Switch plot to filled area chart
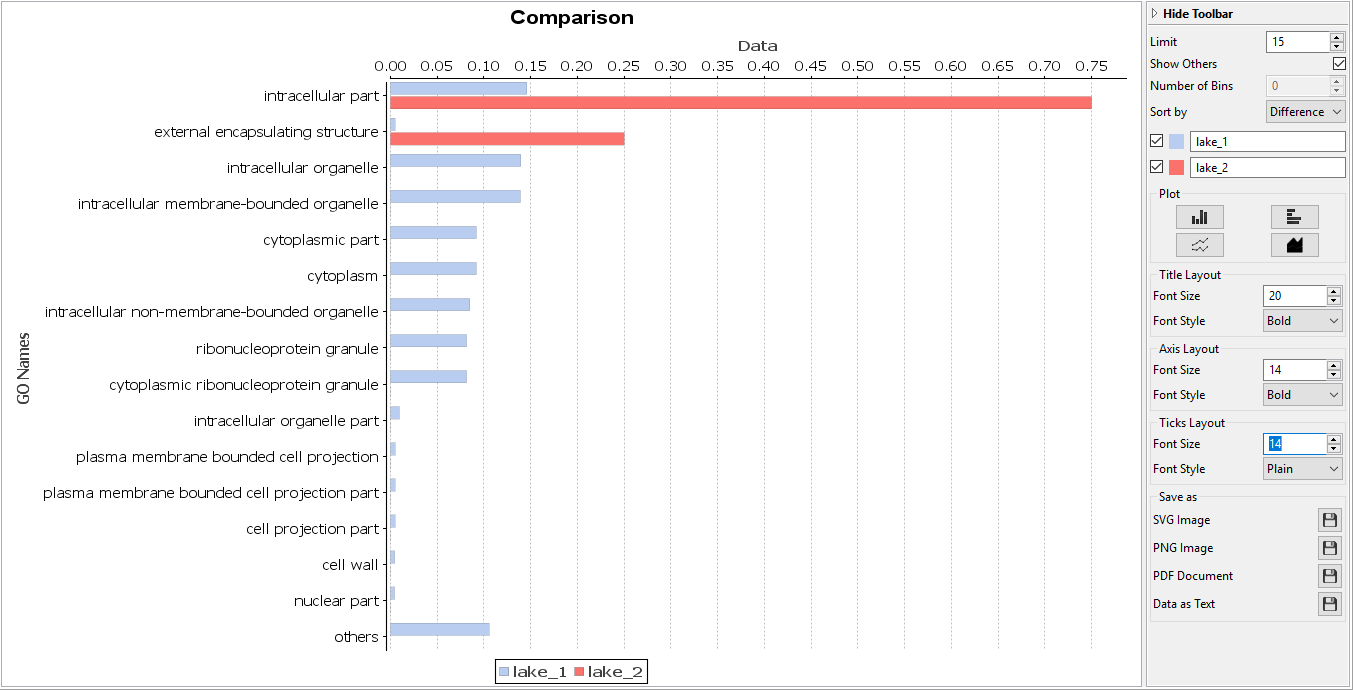The image size is (1353, 690). click(1294, 245)
